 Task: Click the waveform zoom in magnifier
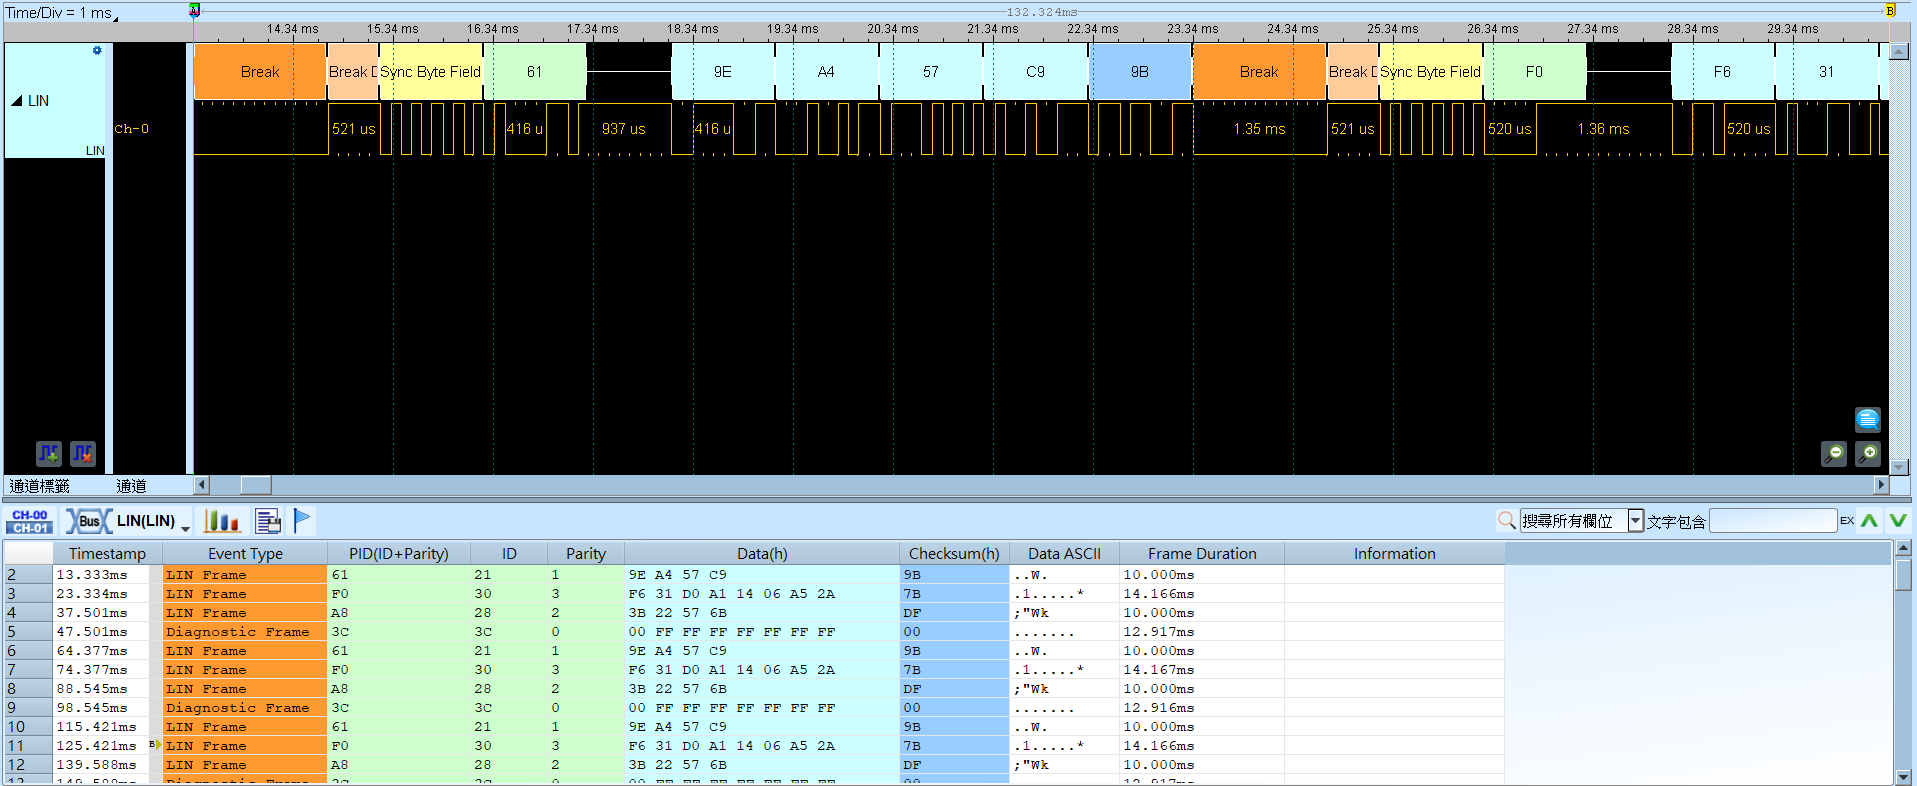point(1868,454)
